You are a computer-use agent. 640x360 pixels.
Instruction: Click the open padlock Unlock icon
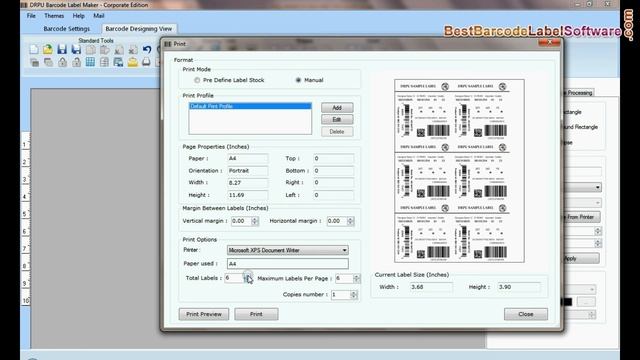click(76, 62)
